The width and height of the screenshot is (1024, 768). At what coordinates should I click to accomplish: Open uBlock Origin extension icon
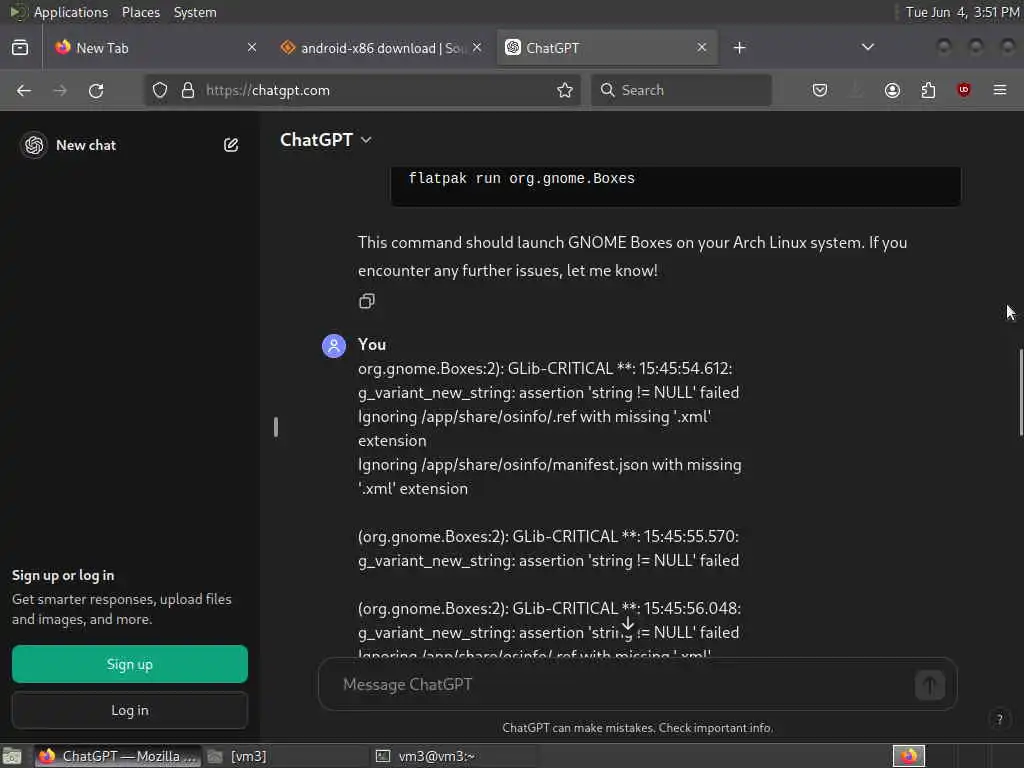coord(964,90)
